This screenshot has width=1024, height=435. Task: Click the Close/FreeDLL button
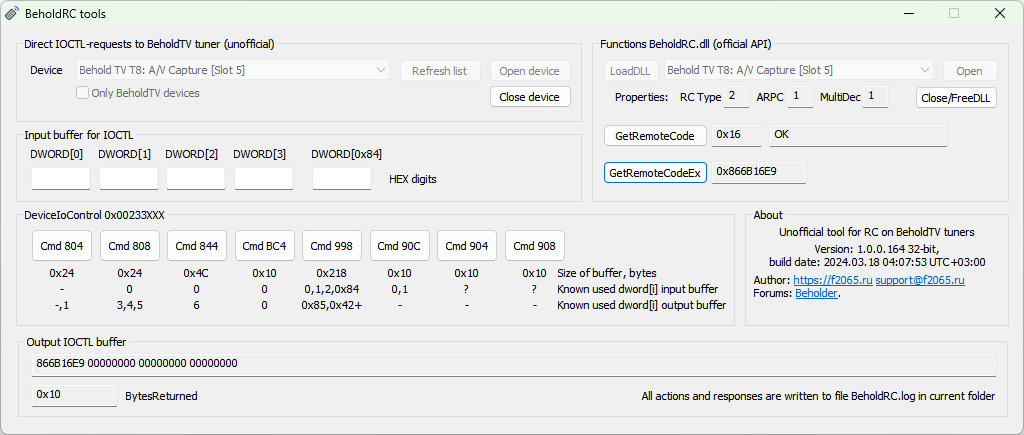(956, 97)
